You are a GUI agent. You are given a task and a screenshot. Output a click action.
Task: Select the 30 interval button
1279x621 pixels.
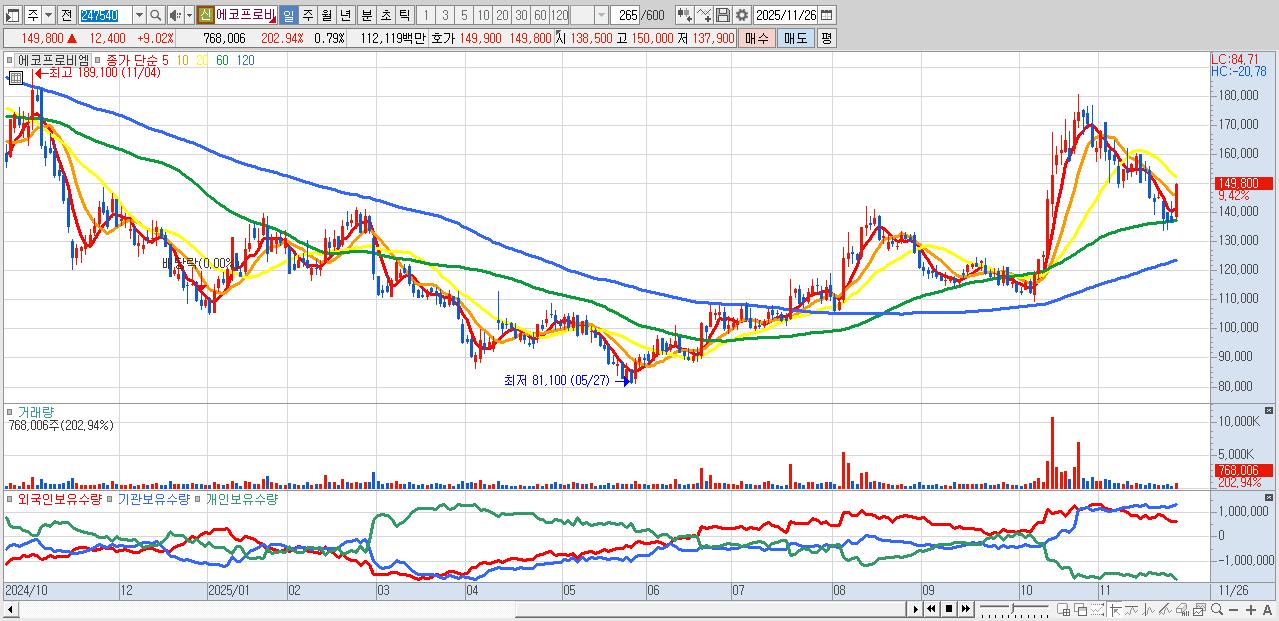pos(521,15)
